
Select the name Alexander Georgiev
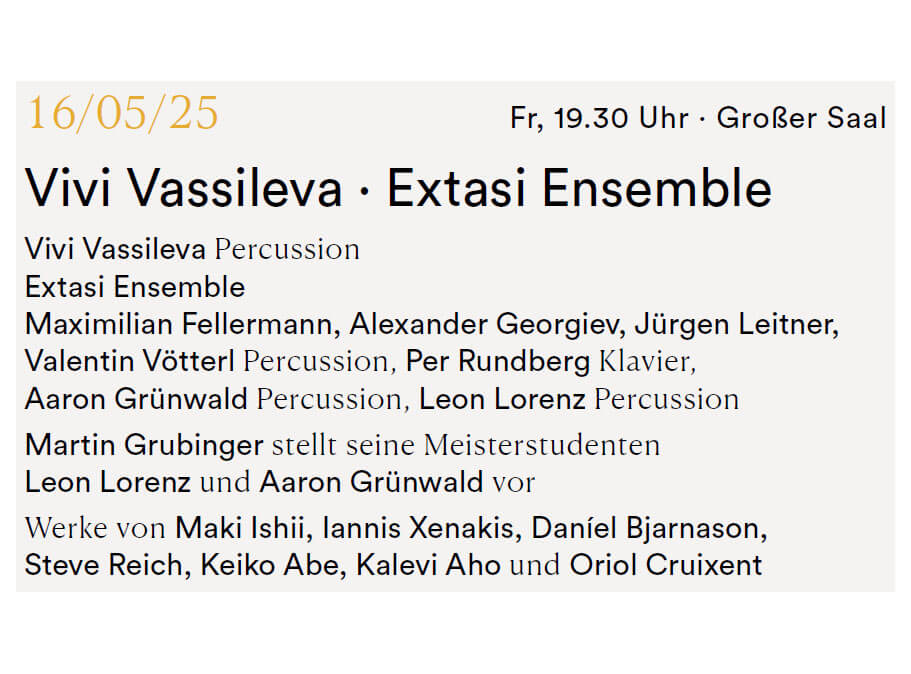coord(483,325)
